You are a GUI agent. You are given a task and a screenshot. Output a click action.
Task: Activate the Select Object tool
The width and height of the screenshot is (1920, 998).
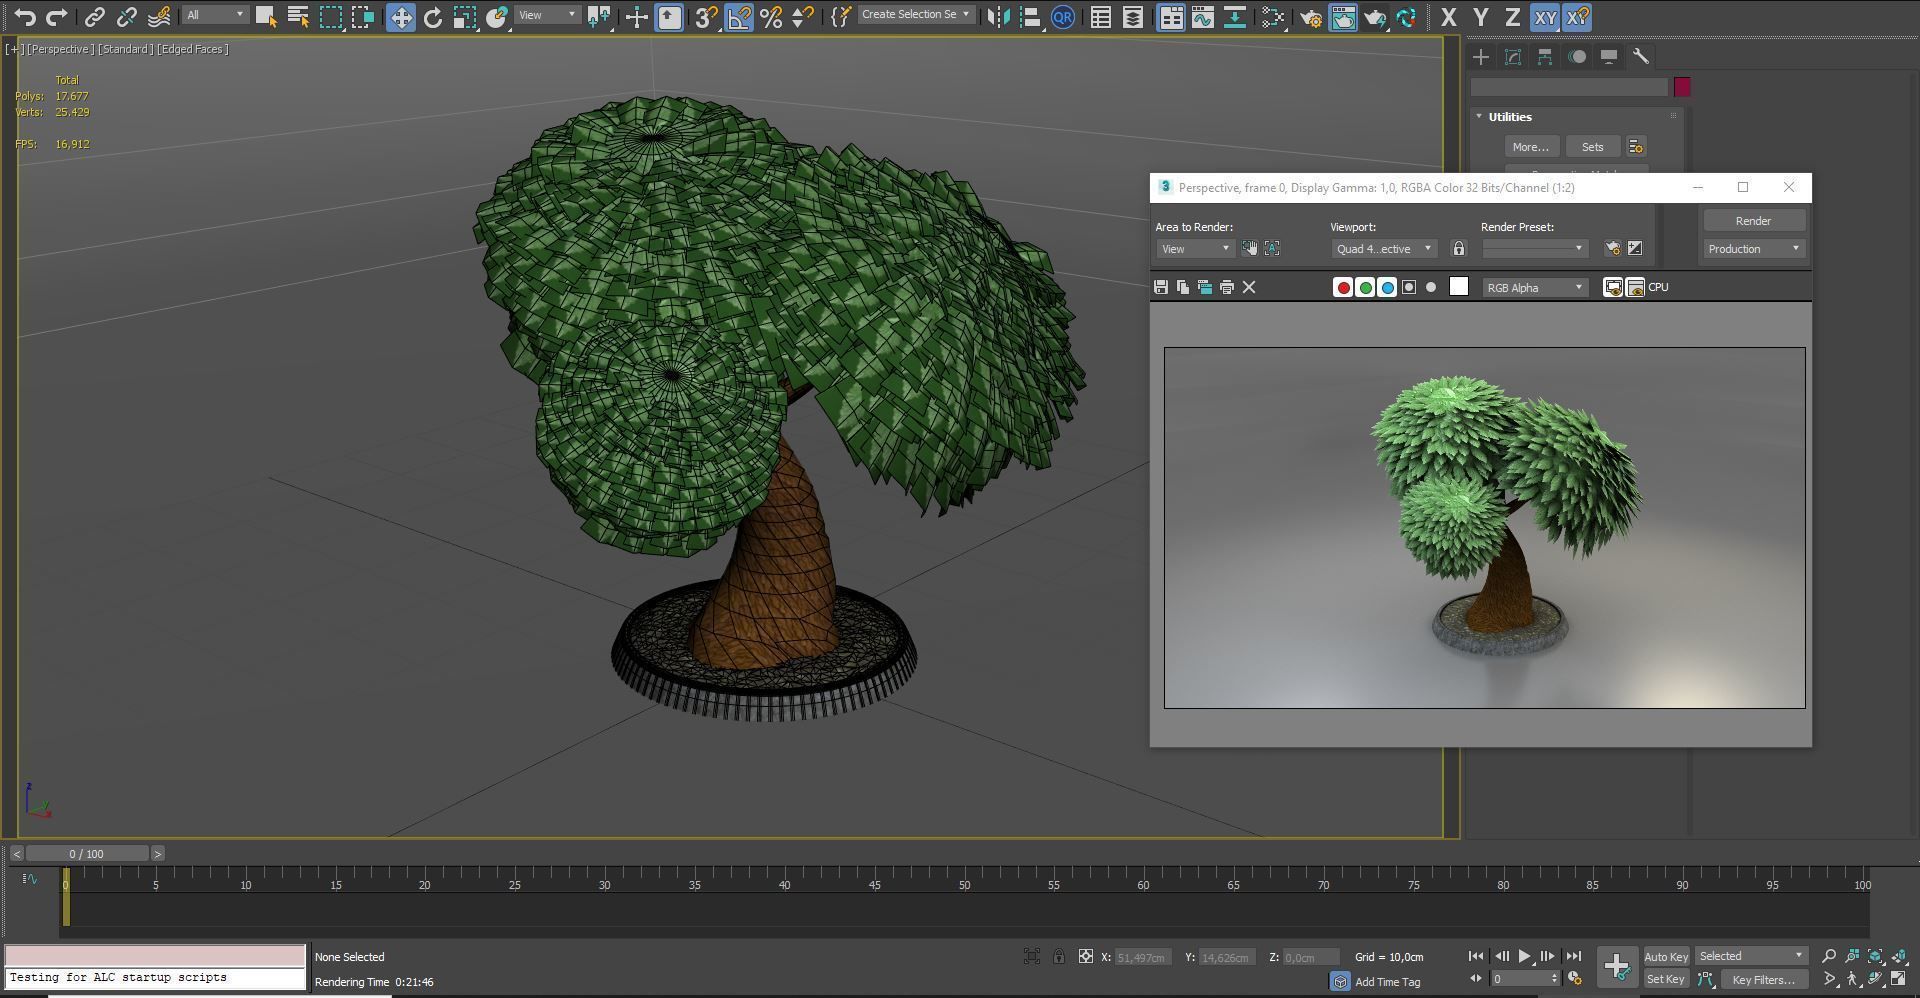coord(265,17)
